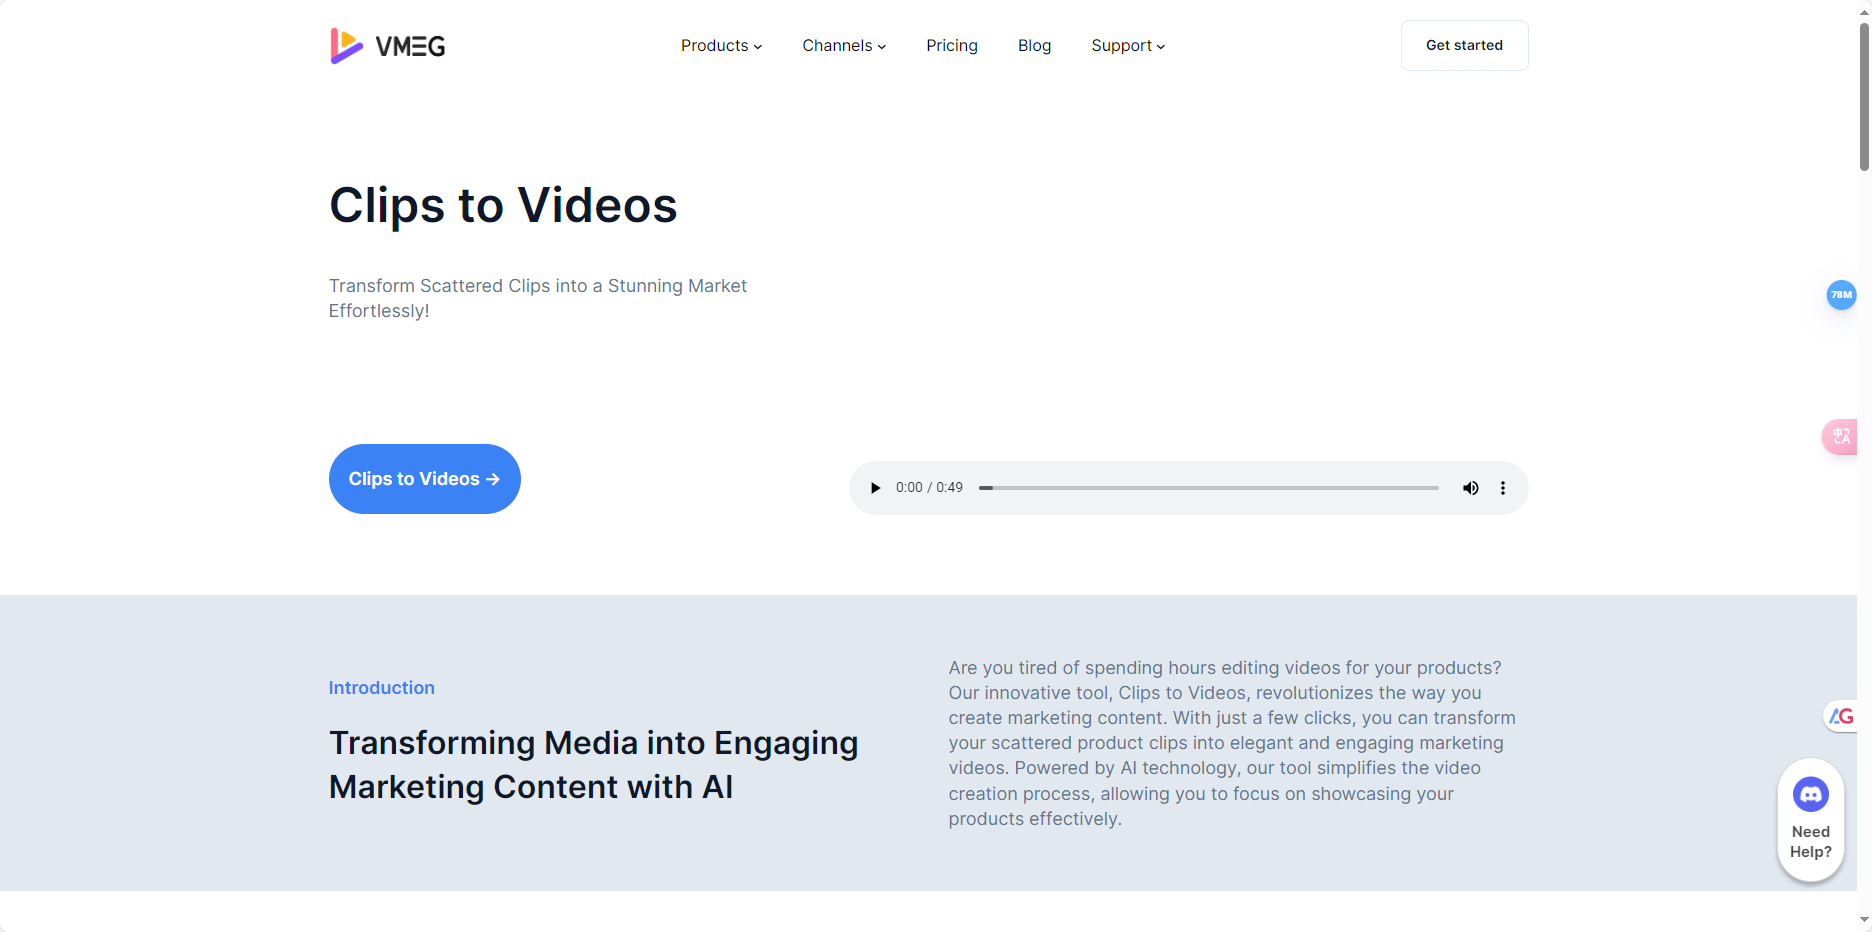Open the video player three-dot options menu
The image size is (1872, 932).
point(1503,488)
